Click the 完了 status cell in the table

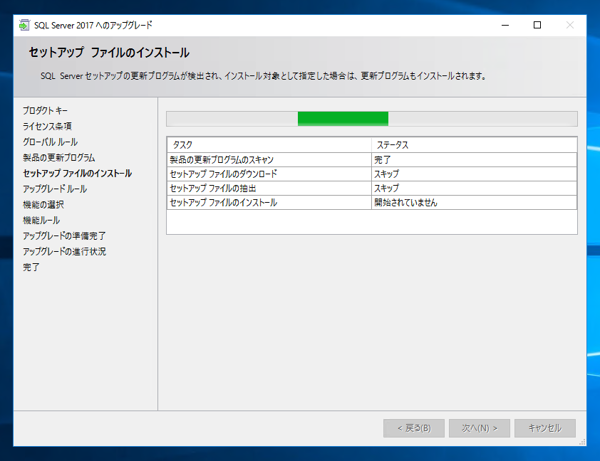tap(474, 160)
